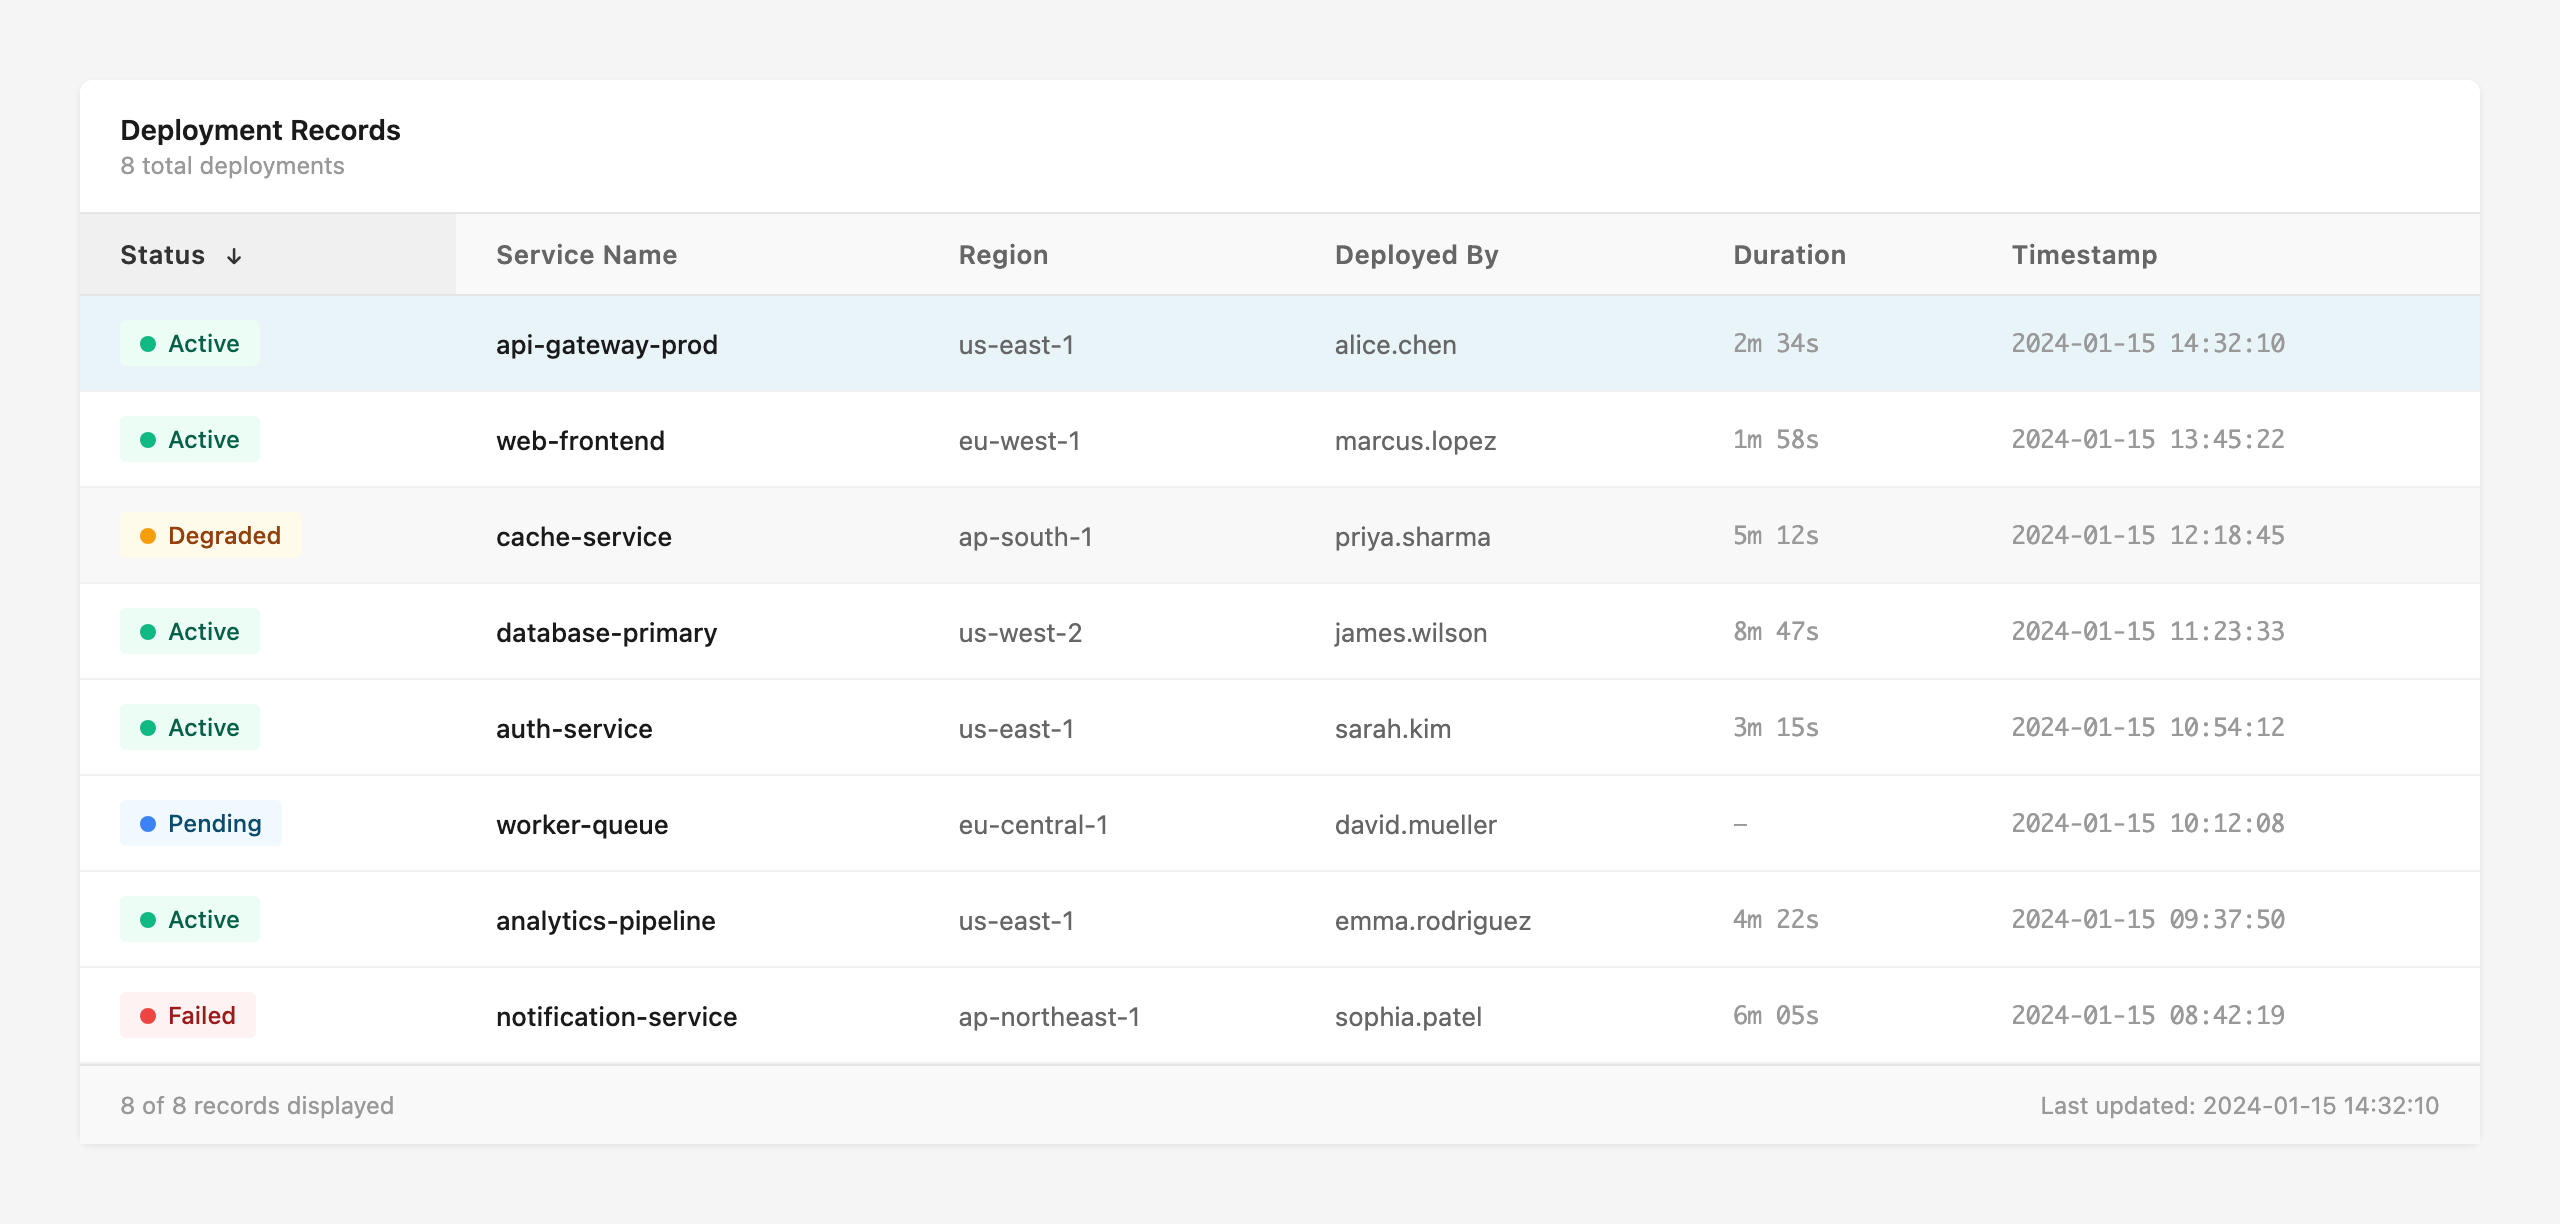Open the cache-service service name
The height and width of the screenshot is (1224, 2560).
coord(584,537)
